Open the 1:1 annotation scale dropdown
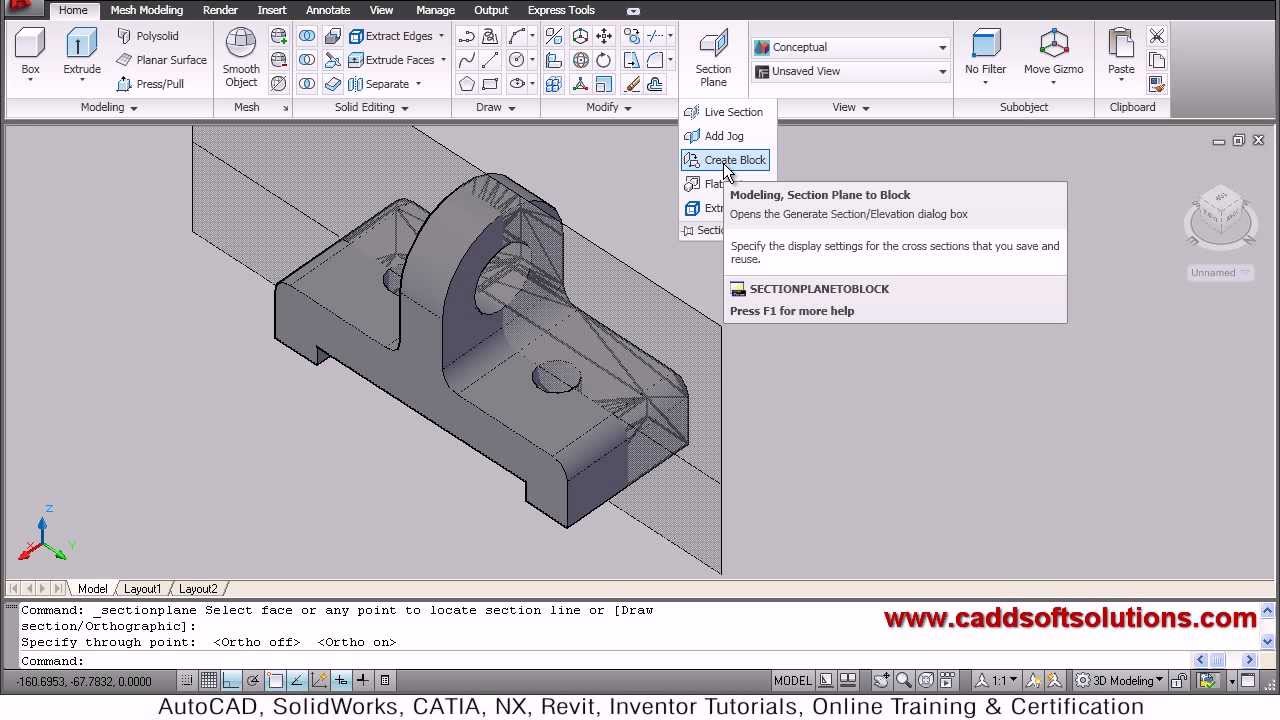Viewport: 1280px width, 720px height. 998,681
